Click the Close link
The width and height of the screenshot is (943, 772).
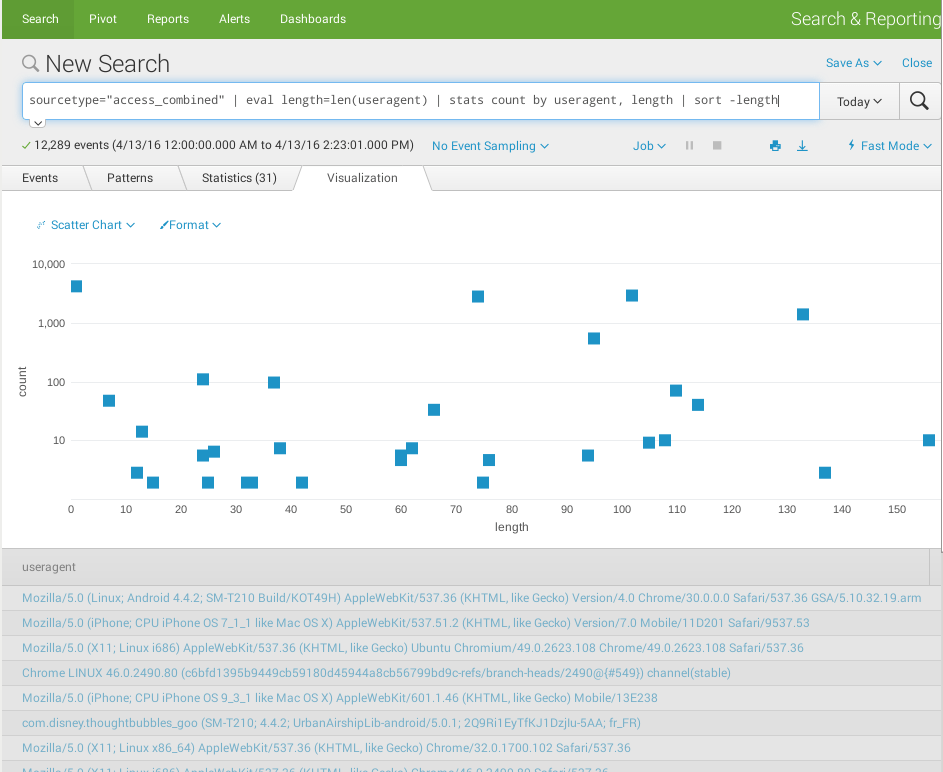click(916, 63)
